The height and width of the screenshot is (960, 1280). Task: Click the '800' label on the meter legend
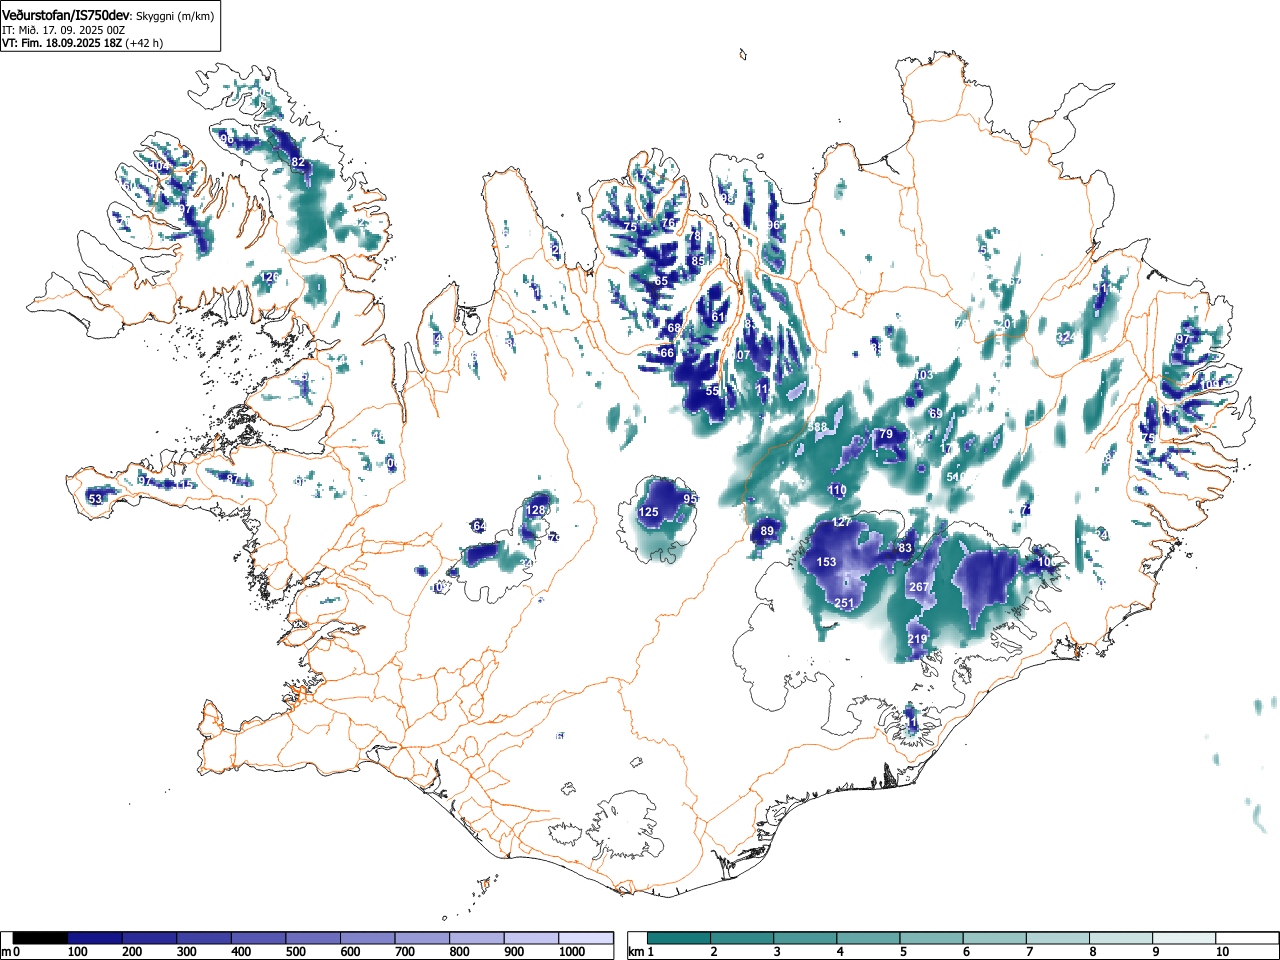point(460,952)
